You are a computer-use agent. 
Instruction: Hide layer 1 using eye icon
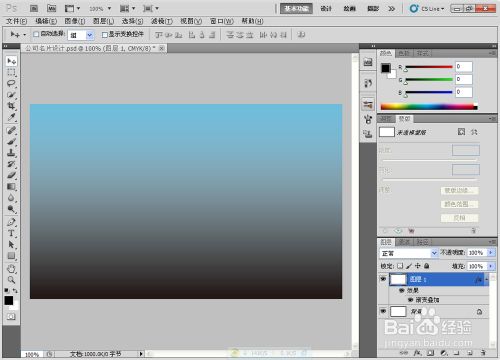pos(383,279)
